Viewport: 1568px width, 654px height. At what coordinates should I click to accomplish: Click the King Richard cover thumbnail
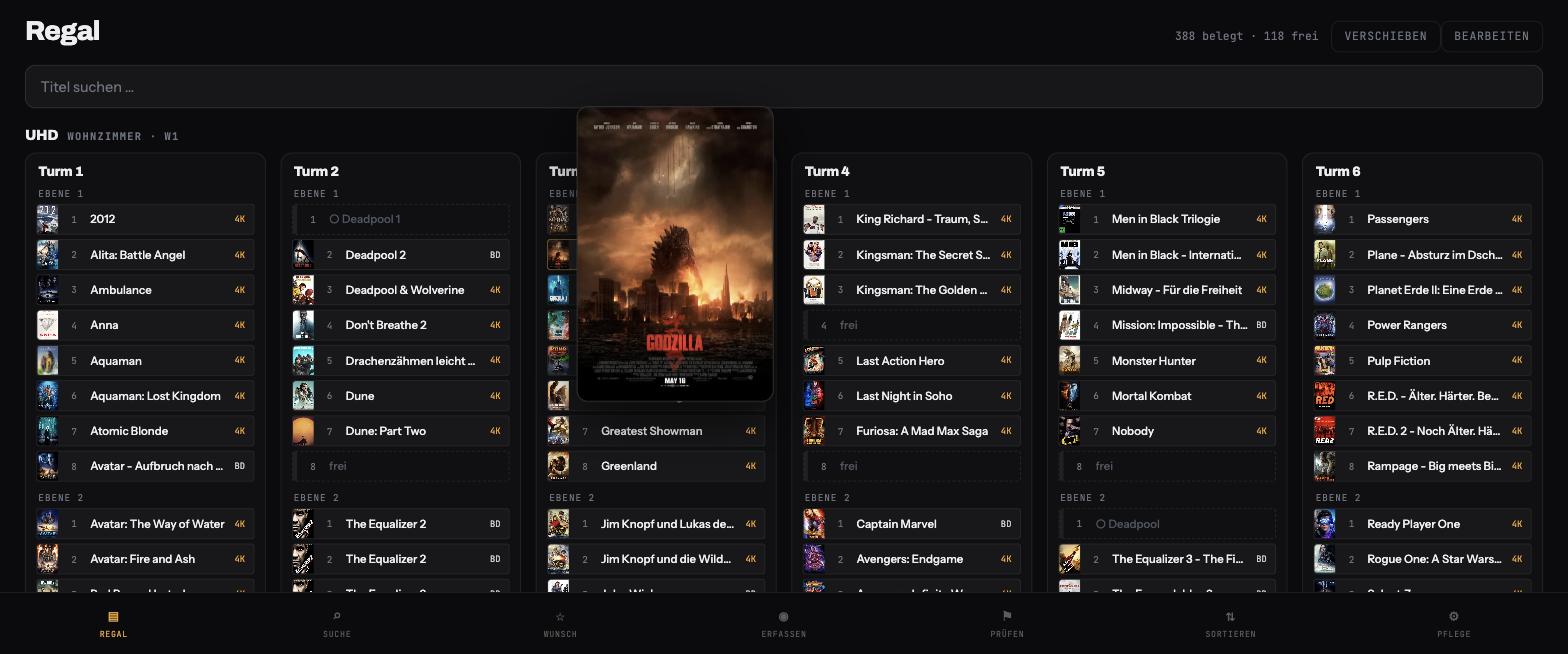pos(814,219)
